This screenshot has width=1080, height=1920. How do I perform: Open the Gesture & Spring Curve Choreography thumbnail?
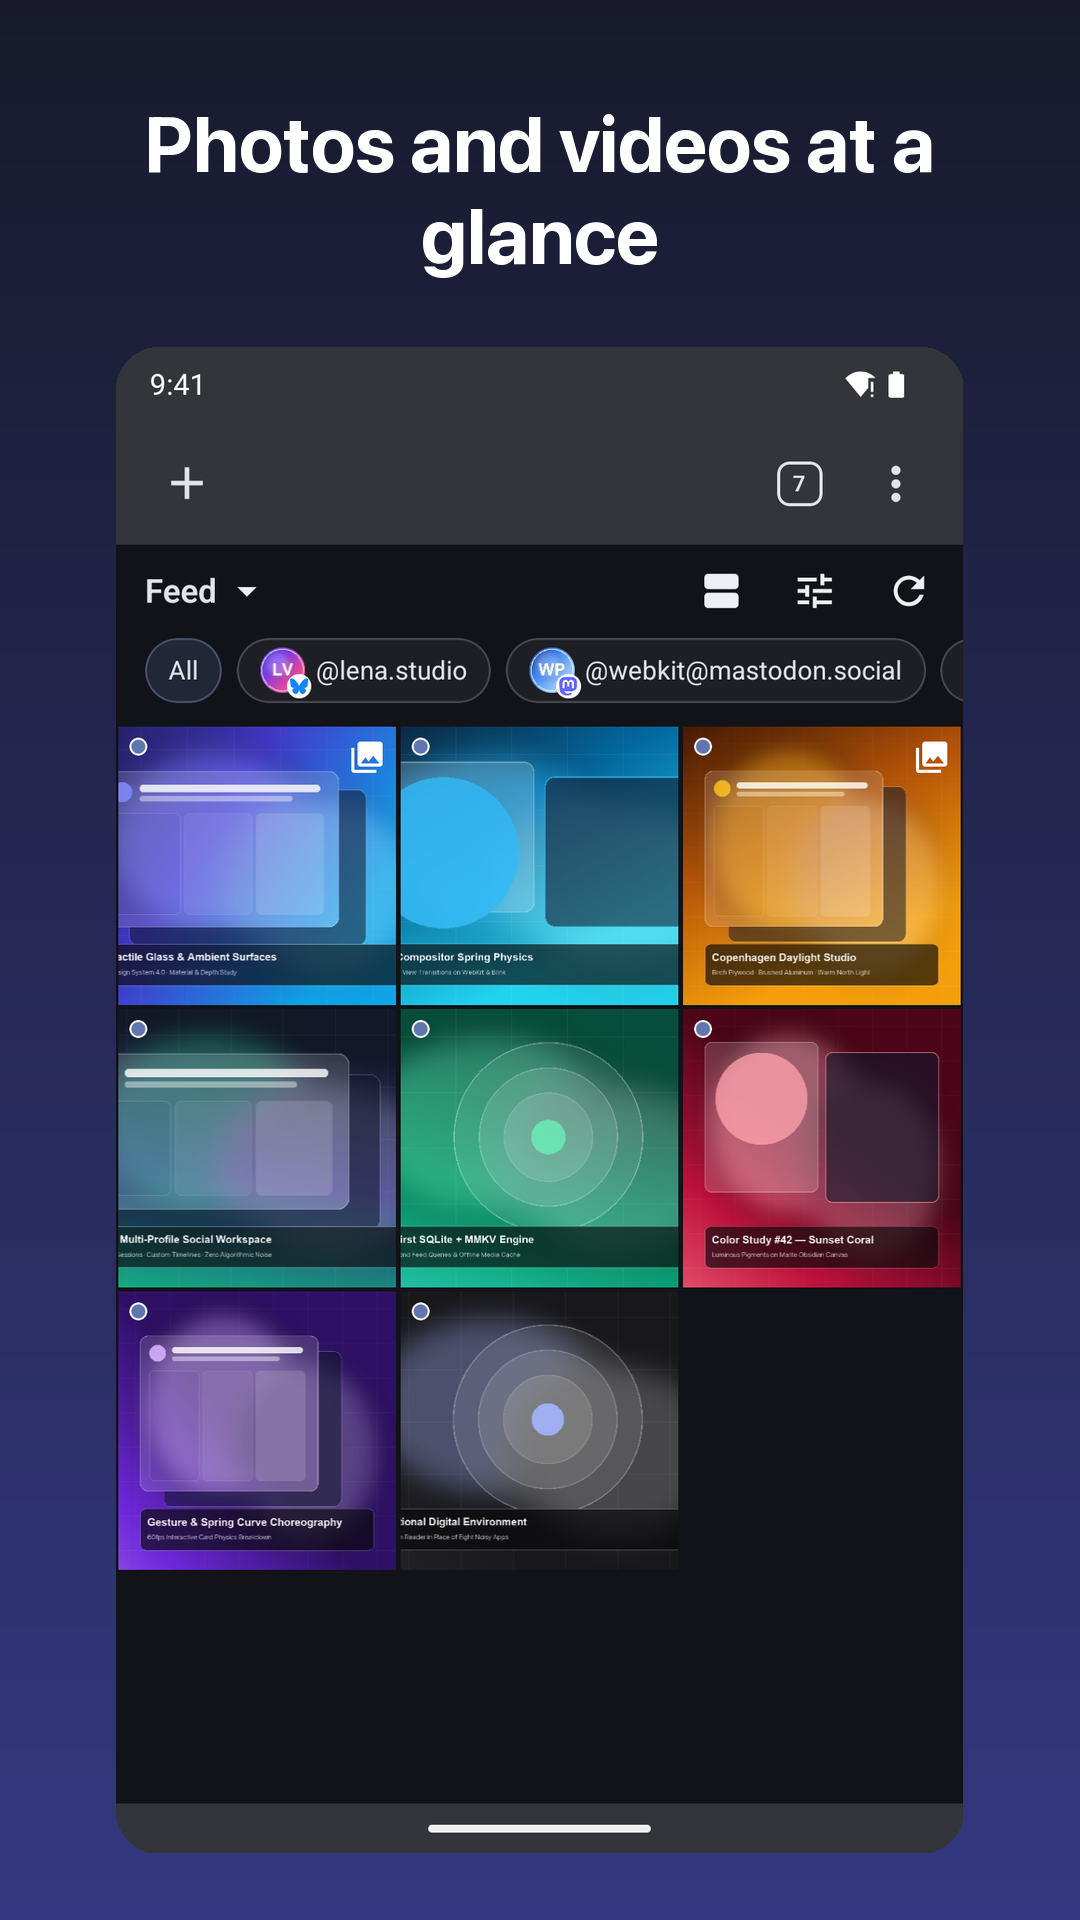pyautogui.click(x=257, y=1430)
